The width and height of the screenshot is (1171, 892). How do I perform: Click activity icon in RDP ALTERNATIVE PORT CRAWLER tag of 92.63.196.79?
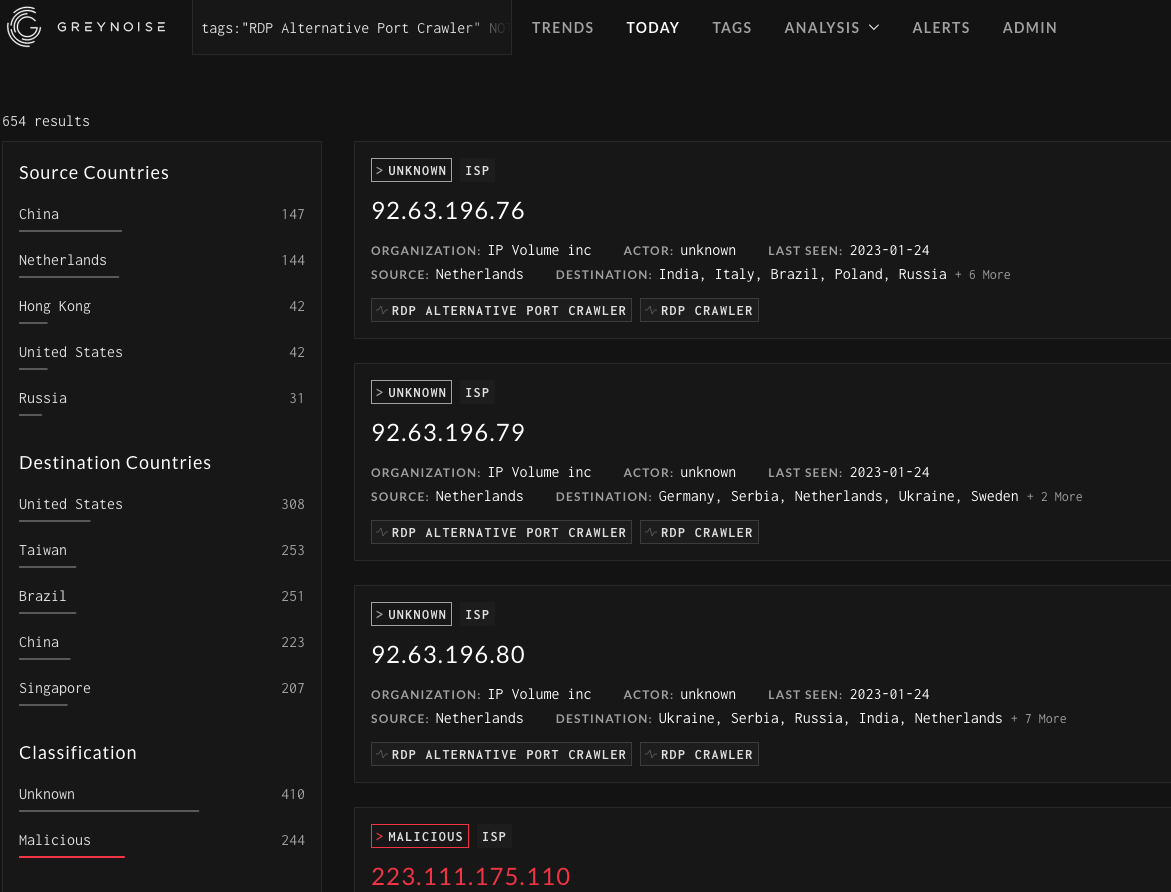coord(382,532)
